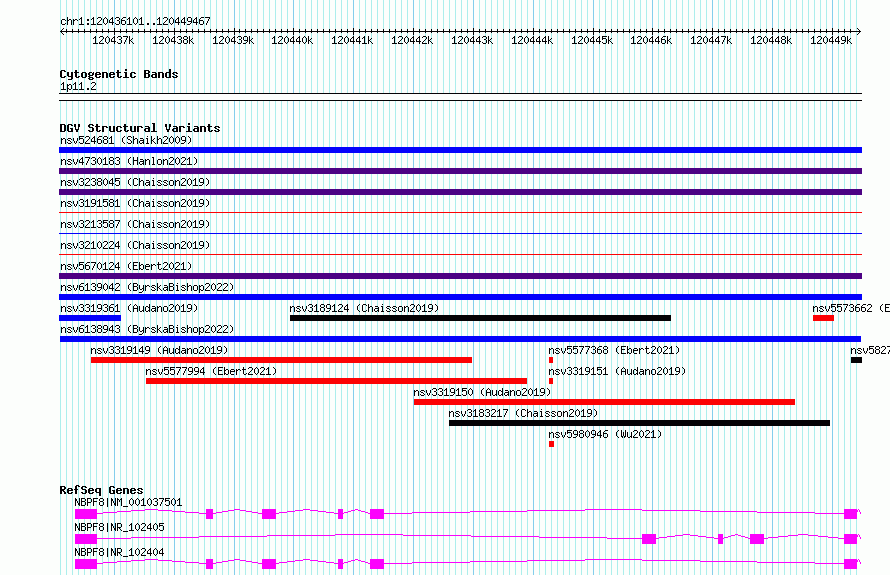Click the small red nsv3319151 (Audano2019) marker
890x575 pixels.
tap(551, 381)
